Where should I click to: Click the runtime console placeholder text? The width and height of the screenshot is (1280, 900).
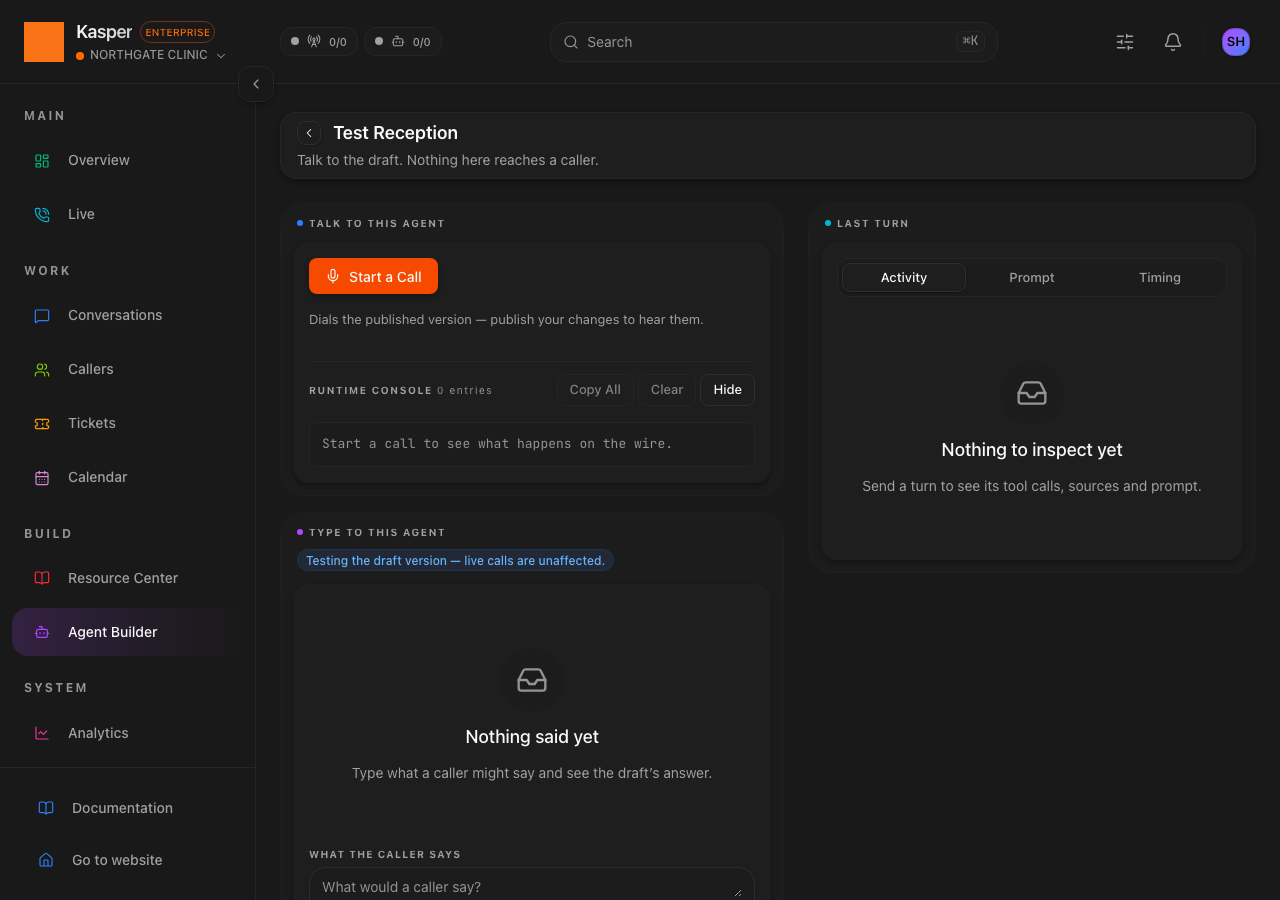point(497,444)
